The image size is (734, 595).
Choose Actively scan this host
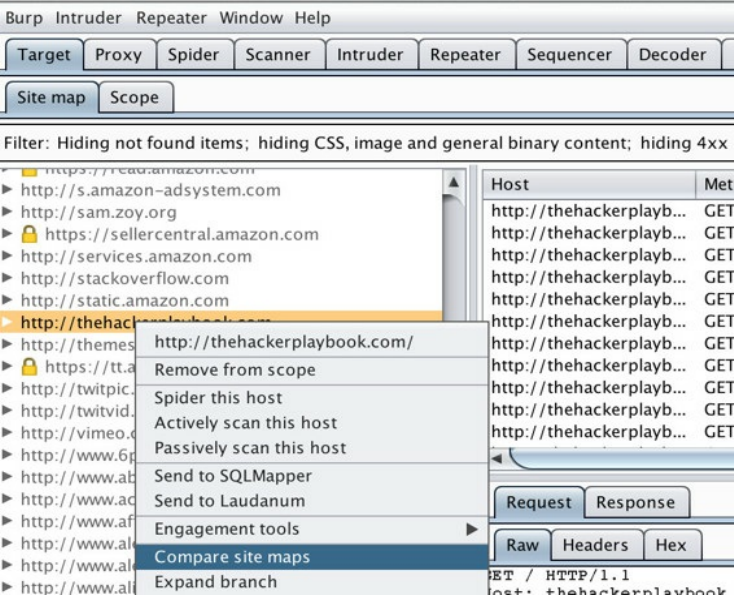[312, 423]
